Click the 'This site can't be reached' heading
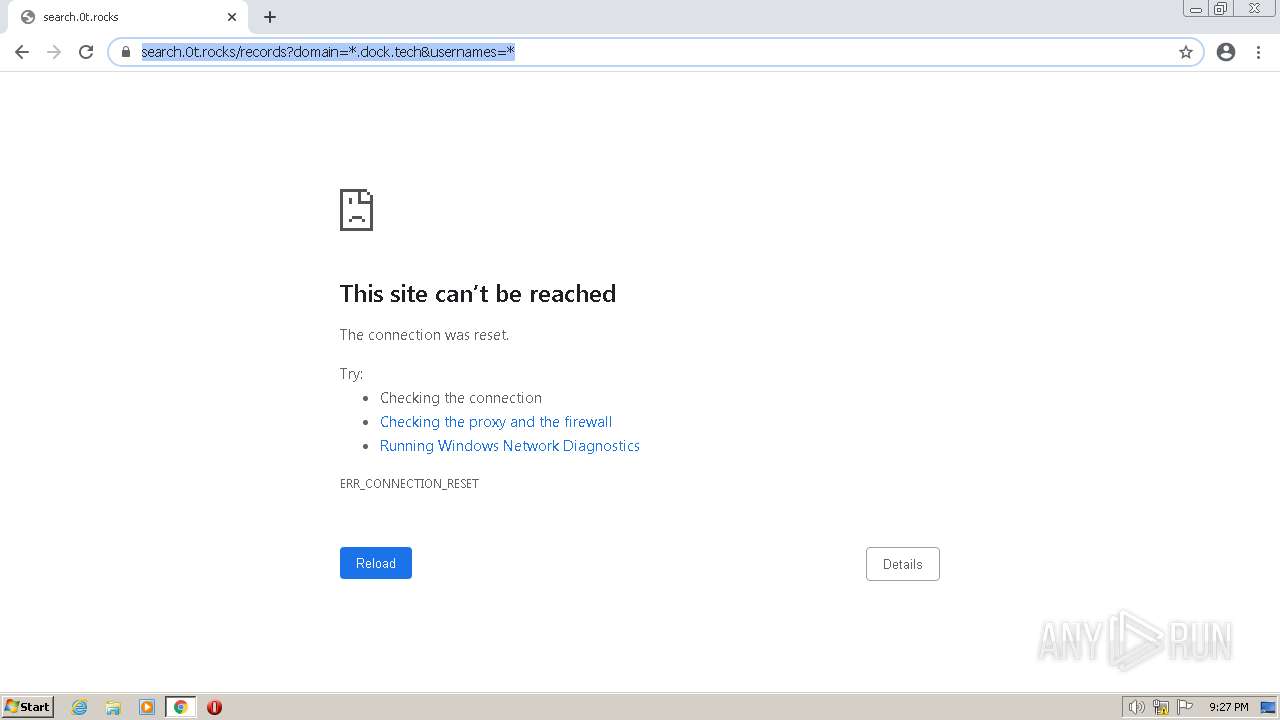 point(478,294)
